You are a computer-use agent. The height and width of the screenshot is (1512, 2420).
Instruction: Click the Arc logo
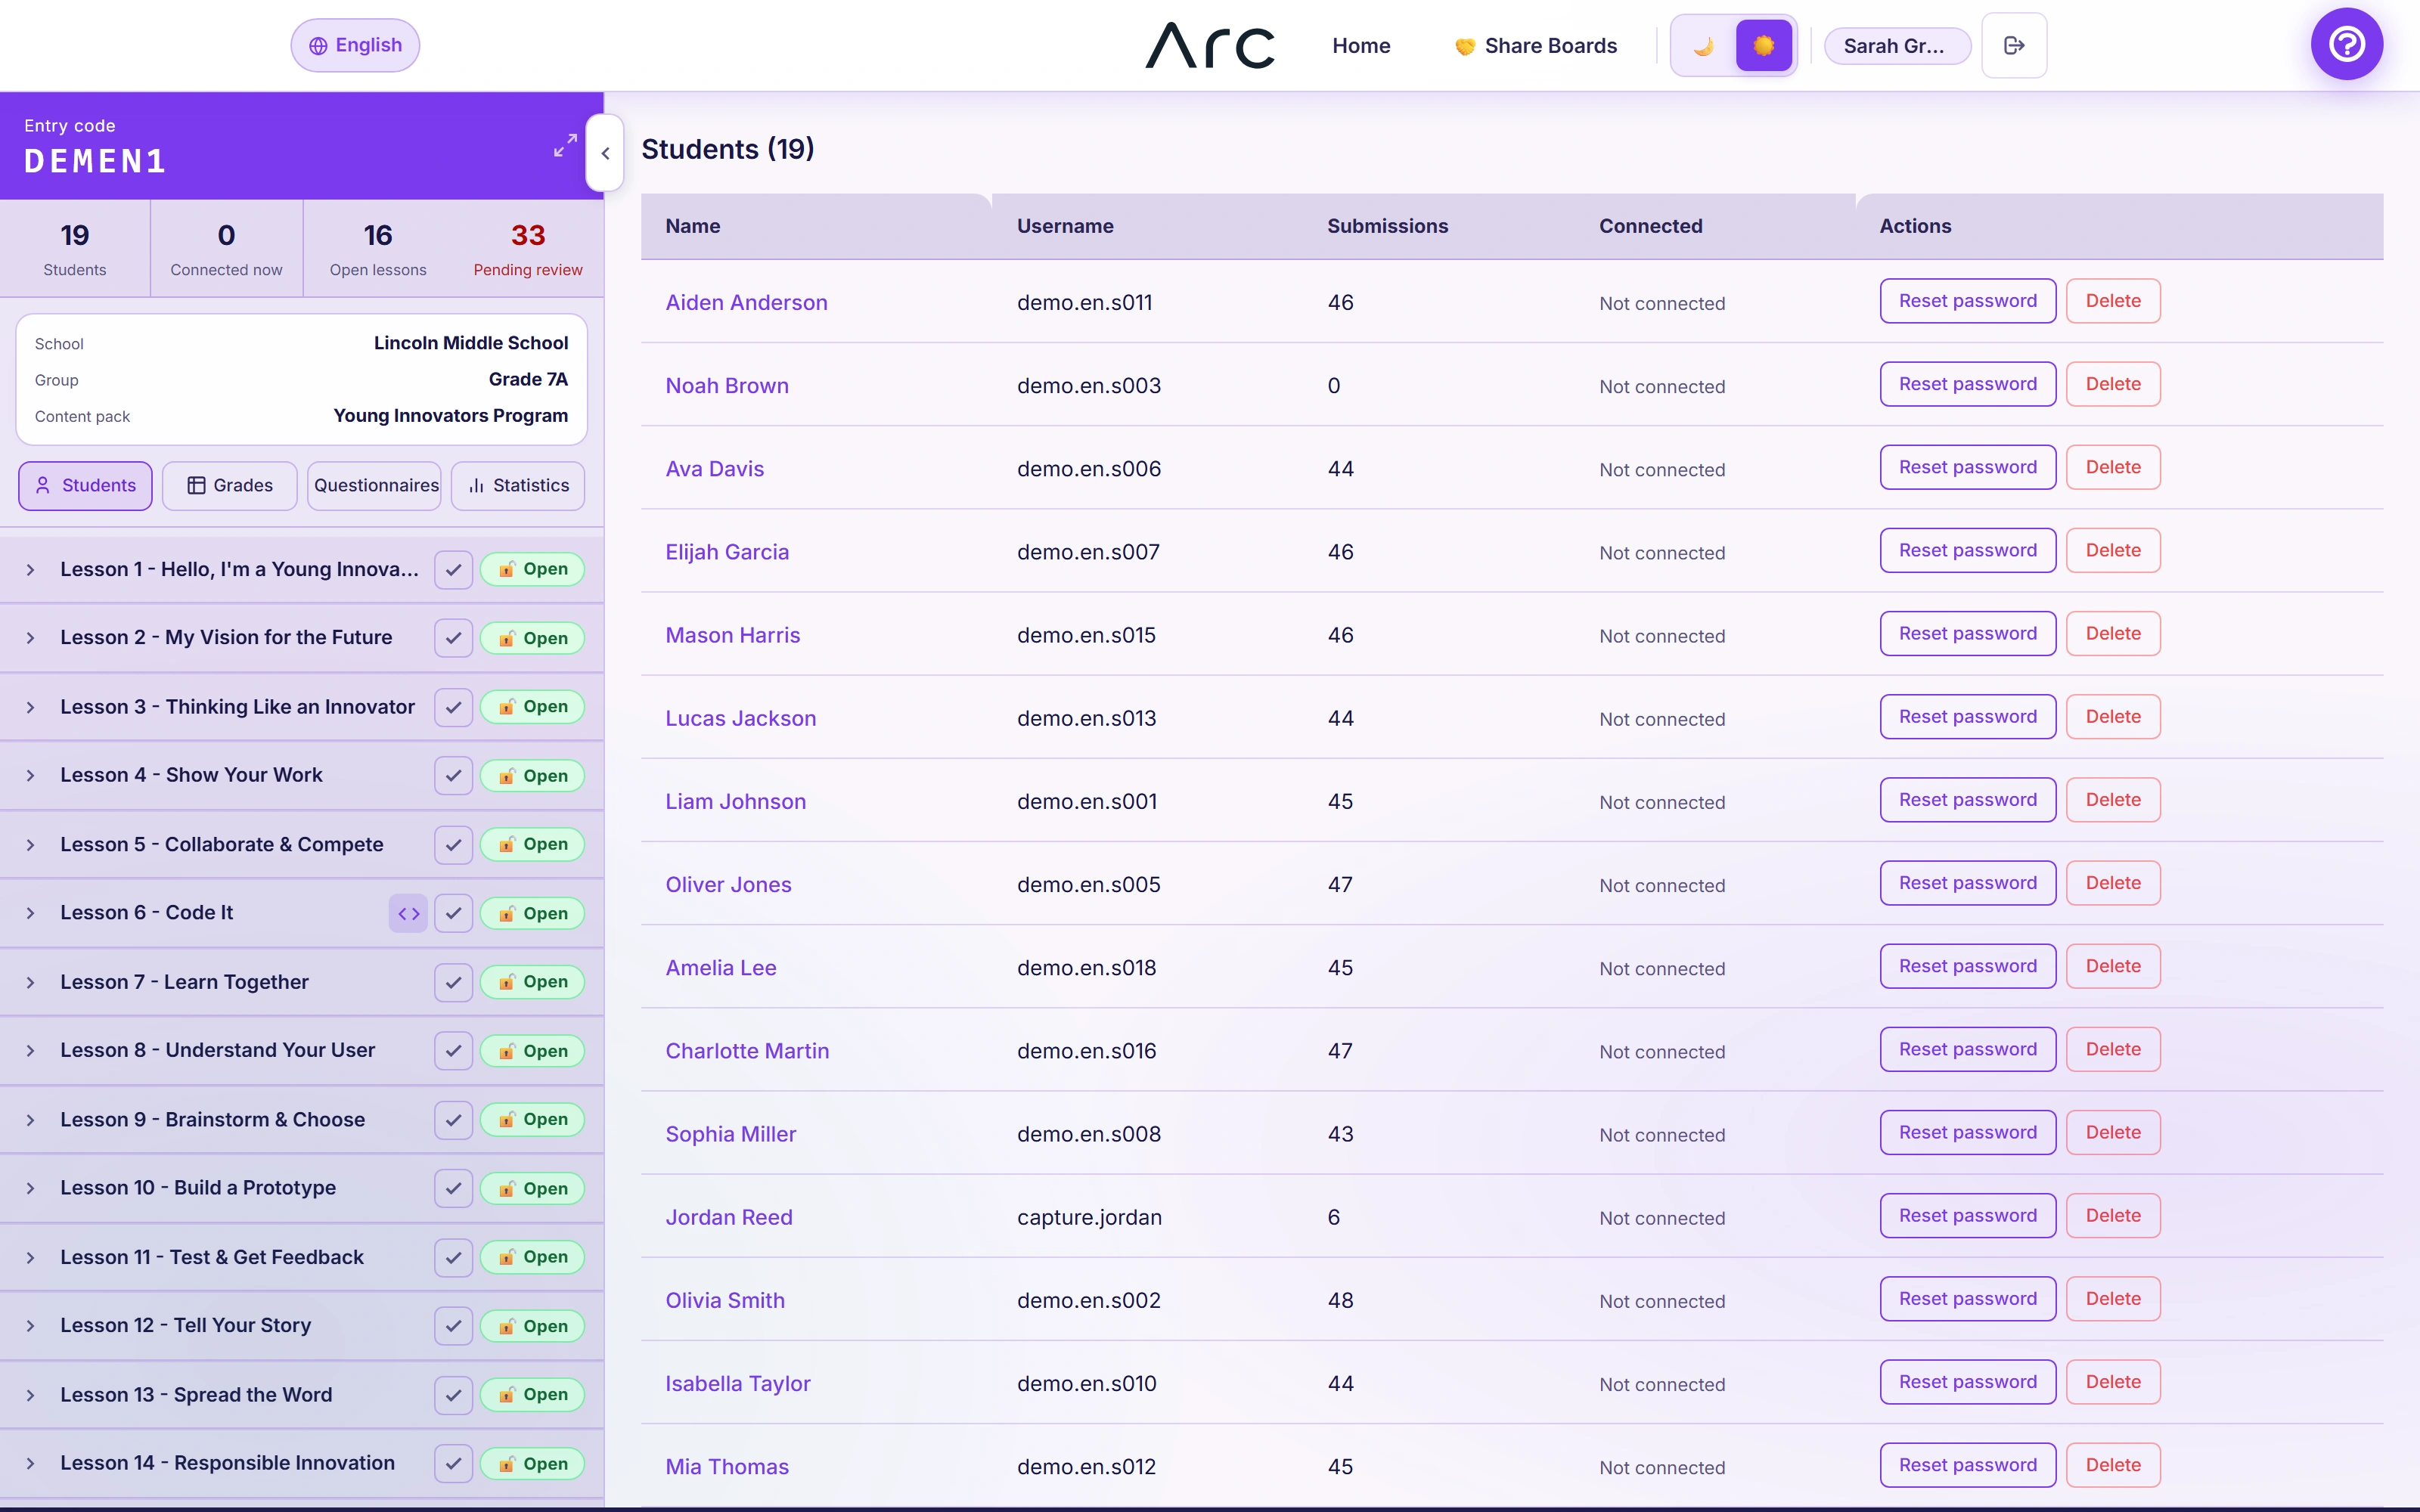pyautogui.click(x=1210, y=45)
